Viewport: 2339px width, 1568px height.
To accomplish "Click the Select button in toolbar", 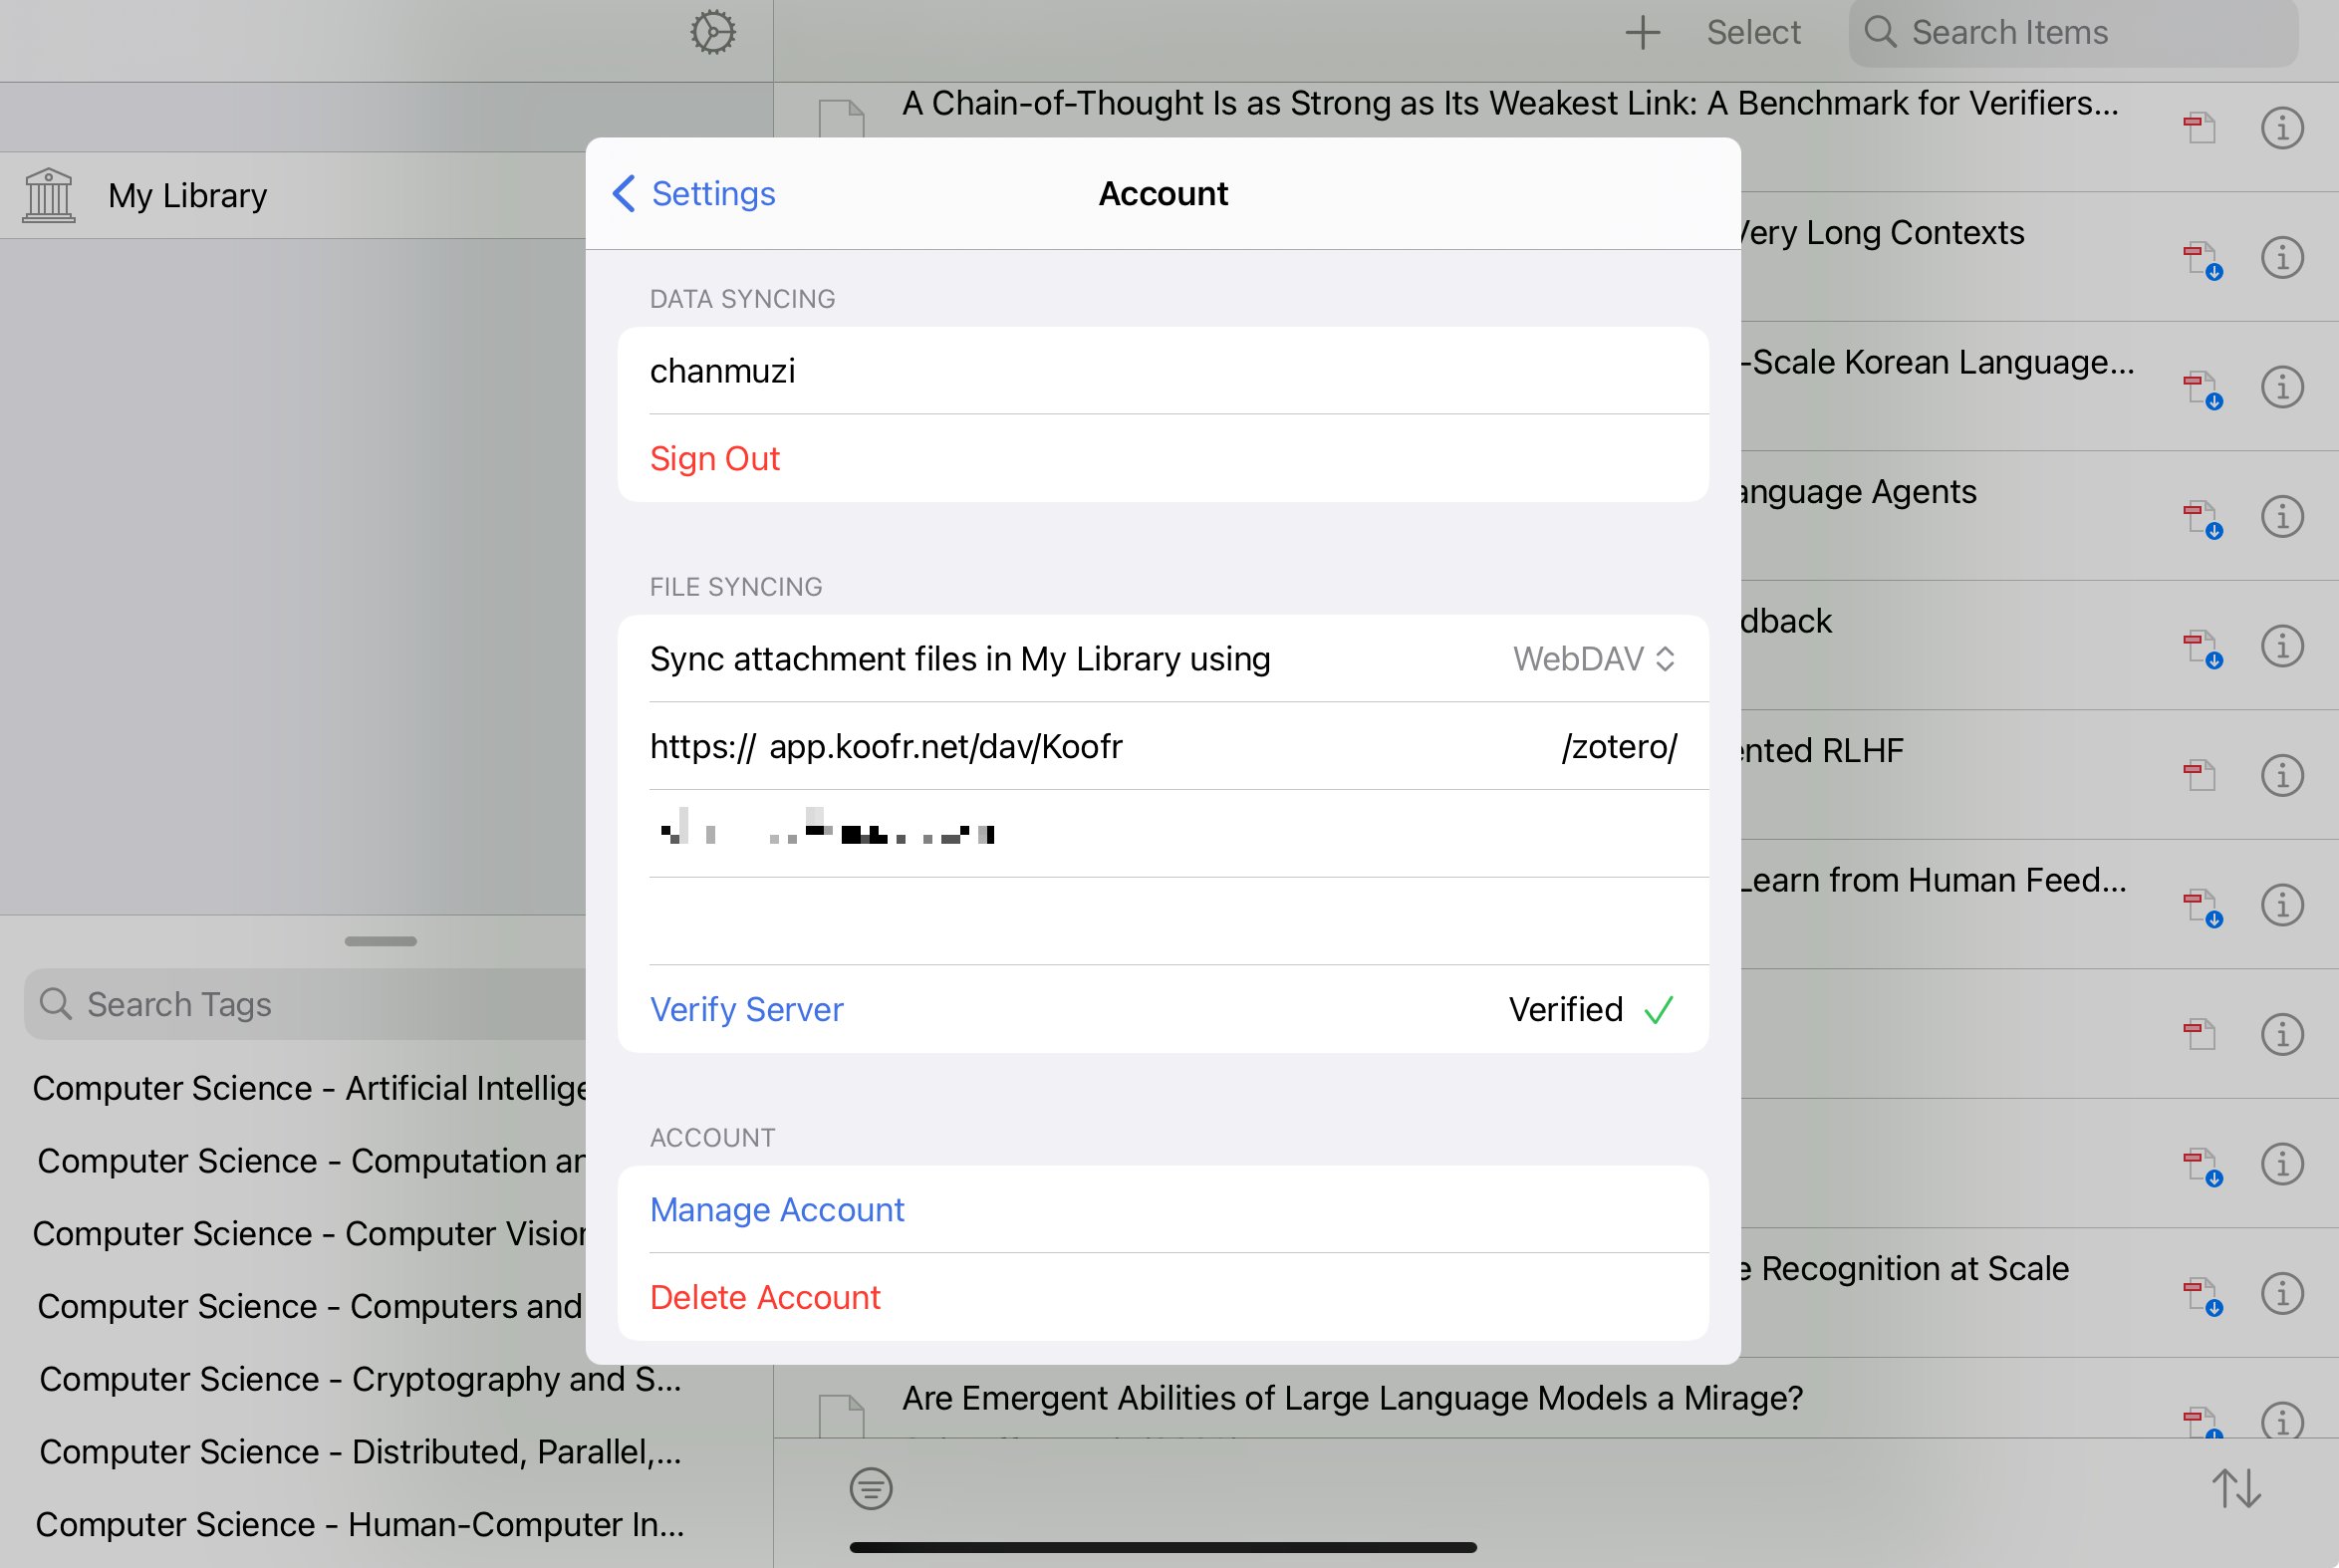I will click(x=1752, y=32).
